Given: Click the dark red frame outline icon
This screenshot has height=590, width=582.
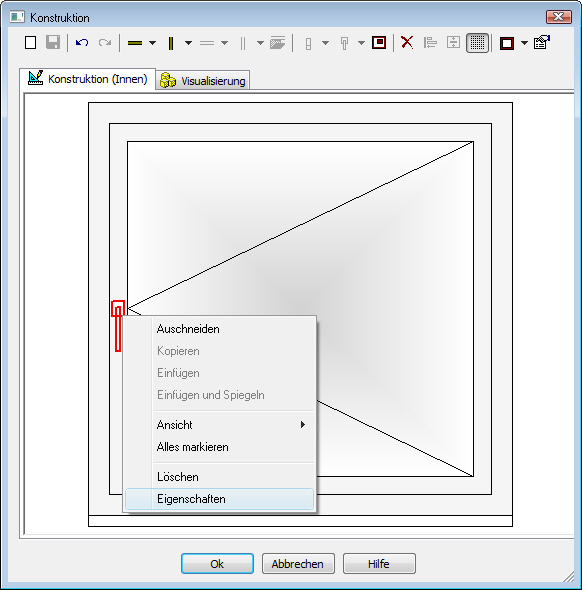Looking at the screenshot, I should (507, 43).
